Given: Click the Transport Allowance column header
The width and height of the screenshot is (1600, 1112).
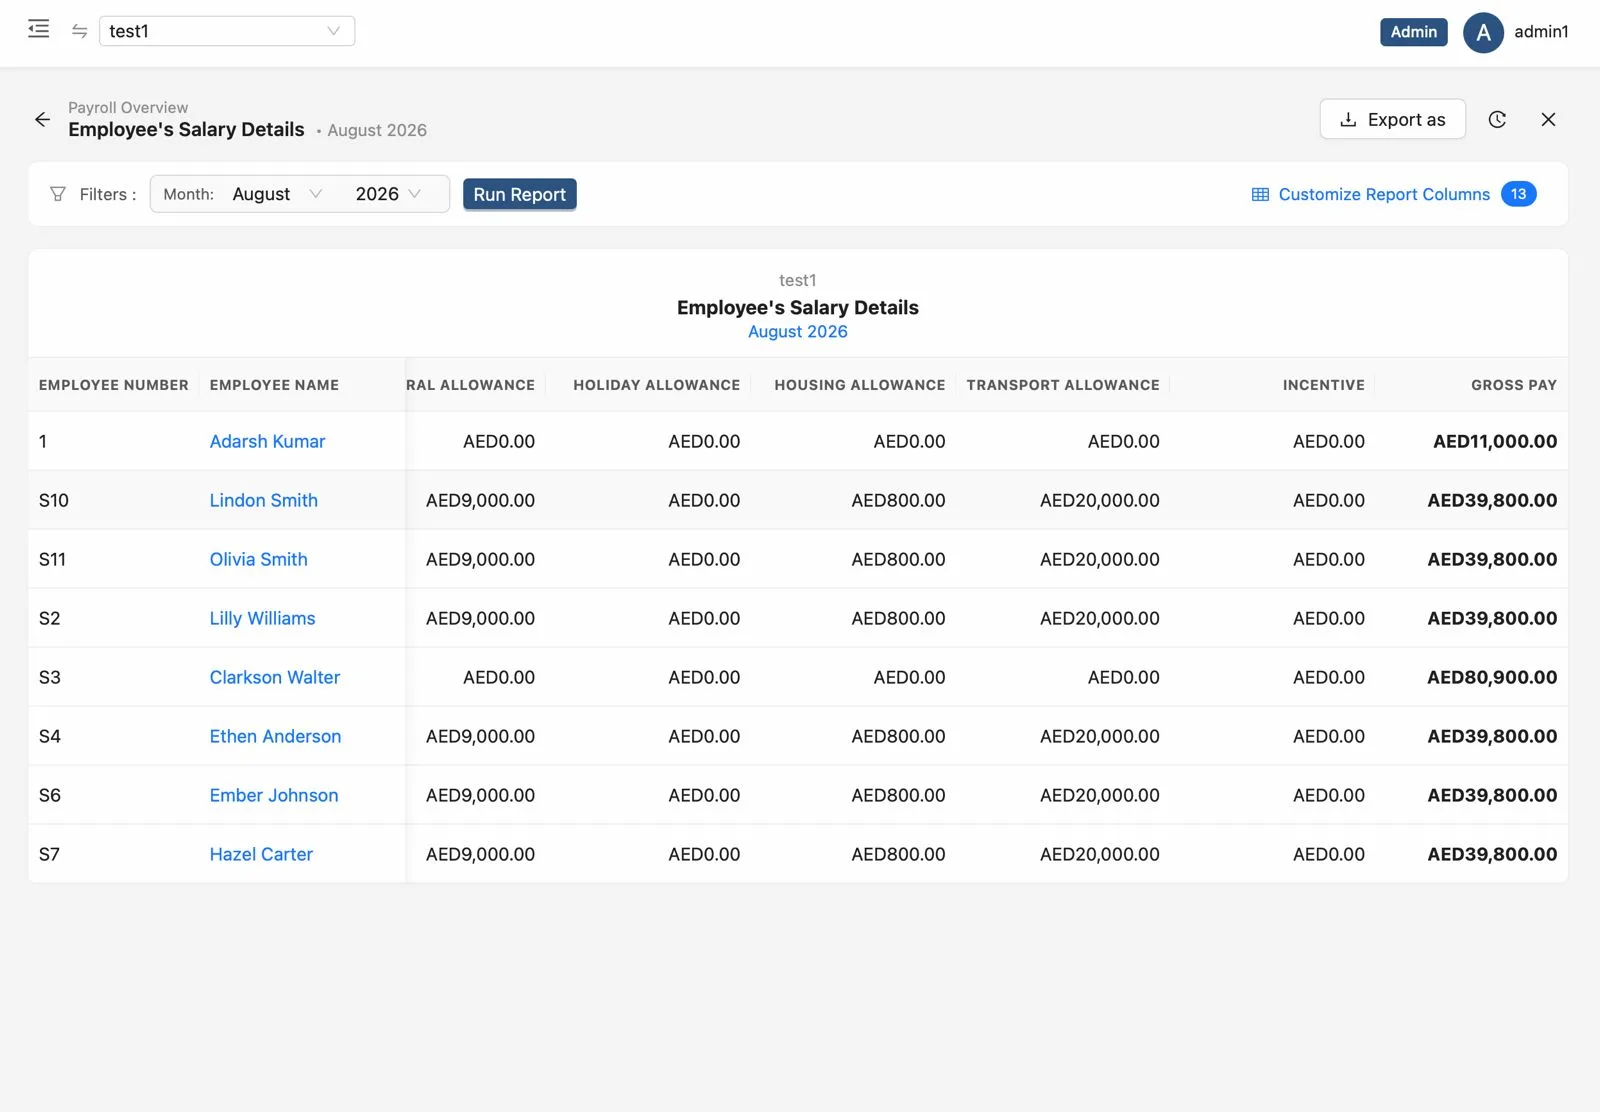Looking at the screenshot, I should [x=1063, y=385].
